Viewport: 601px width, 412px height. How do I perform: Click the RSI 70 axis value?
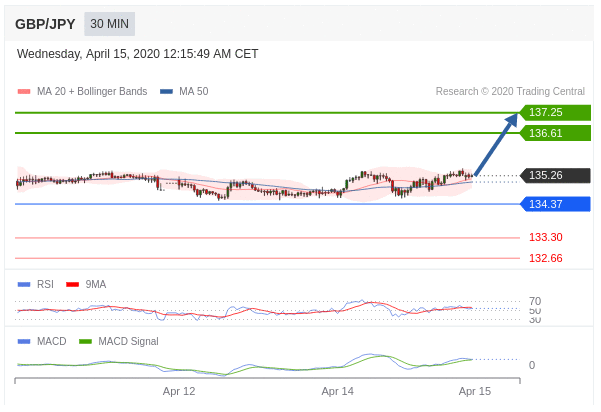pos(535,301)
